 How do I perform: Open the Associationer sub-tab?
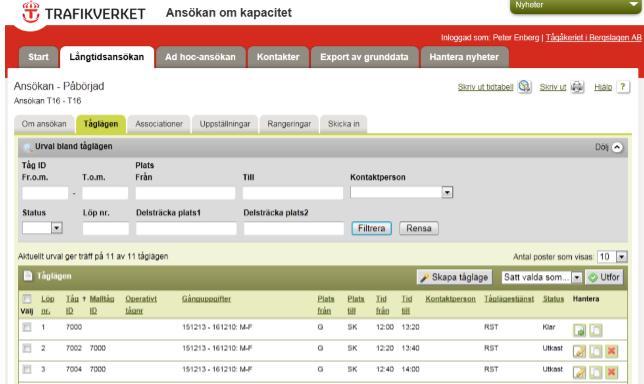(x=159, y=124)
